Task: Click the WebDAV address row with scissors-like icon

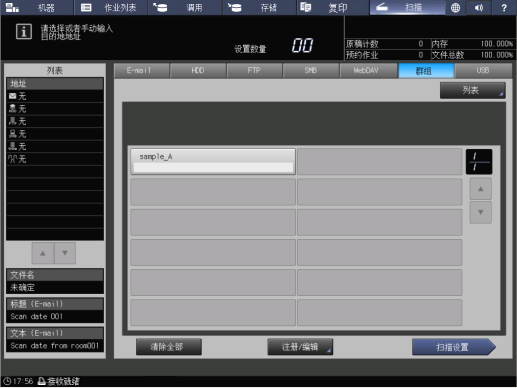Action: point(55,159)
